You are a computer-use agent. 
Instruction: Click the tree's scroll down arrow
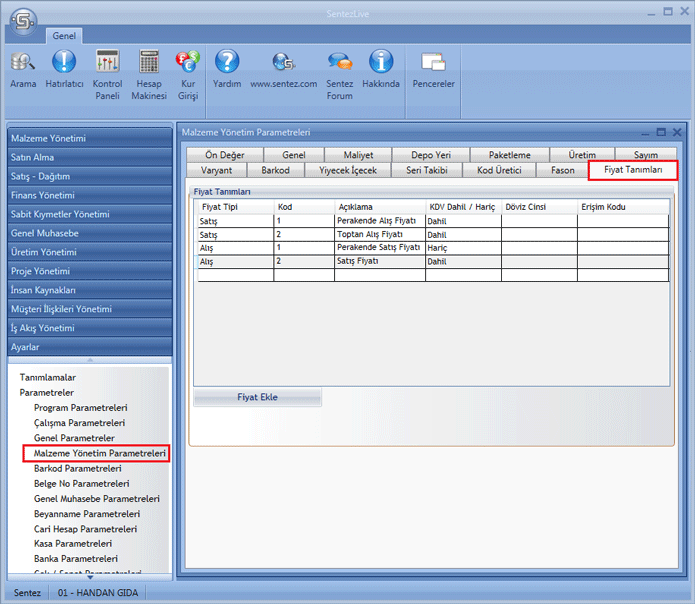click(90, 577)
